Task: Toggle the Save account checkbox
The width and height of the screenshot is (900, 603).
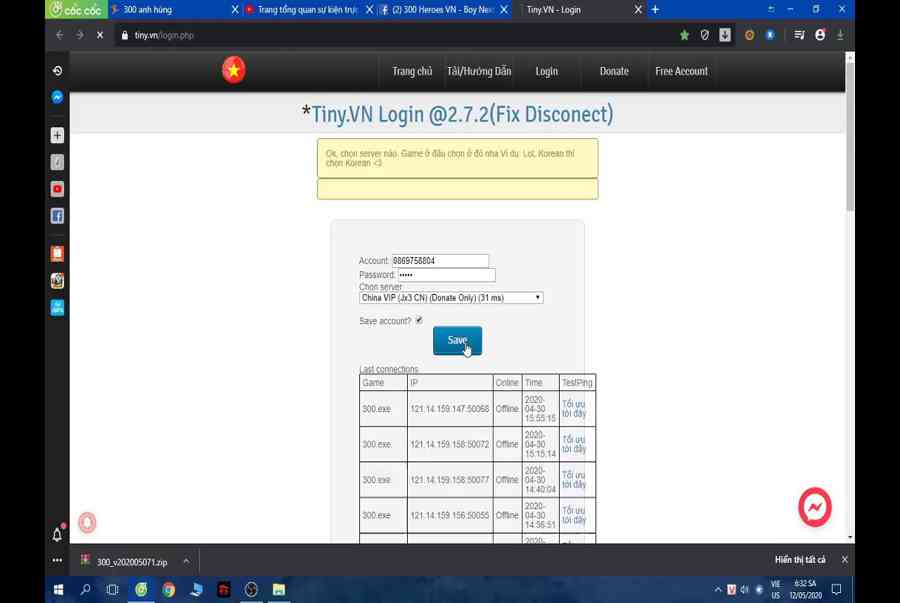Action: click(x=419, y=320)
